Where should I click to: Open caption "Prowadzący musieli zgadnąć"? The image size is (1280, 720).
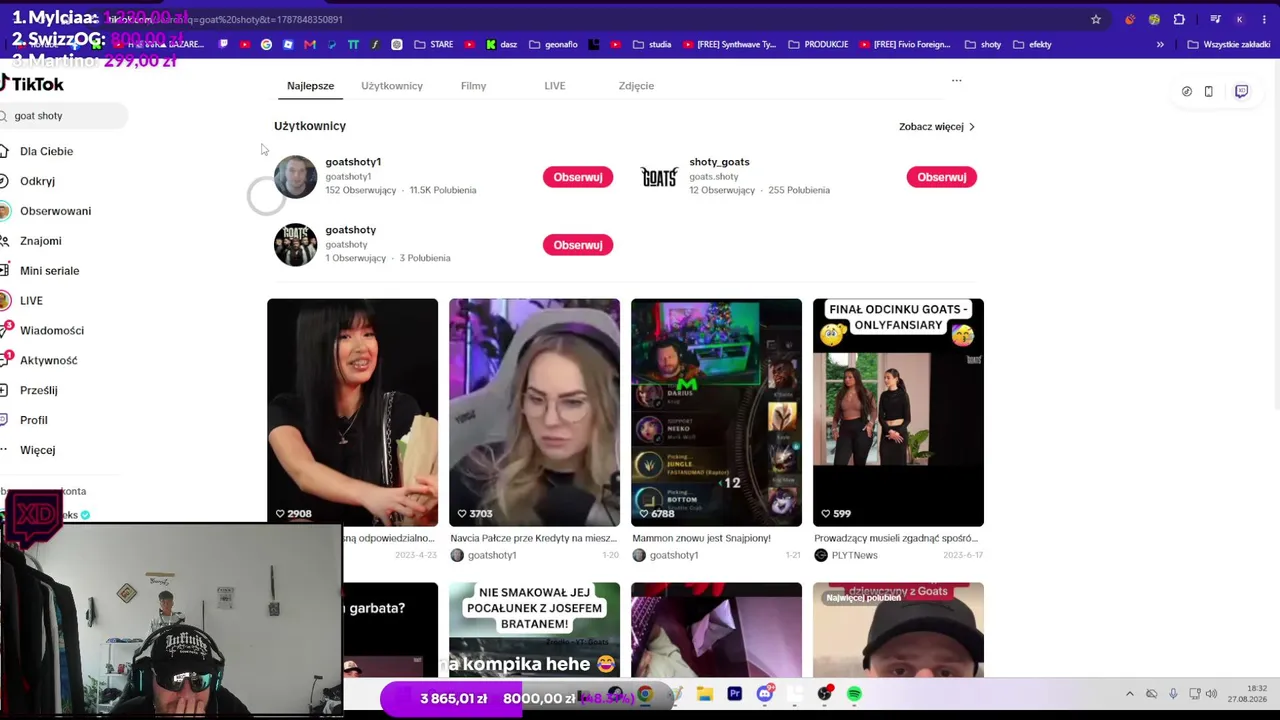896,538
